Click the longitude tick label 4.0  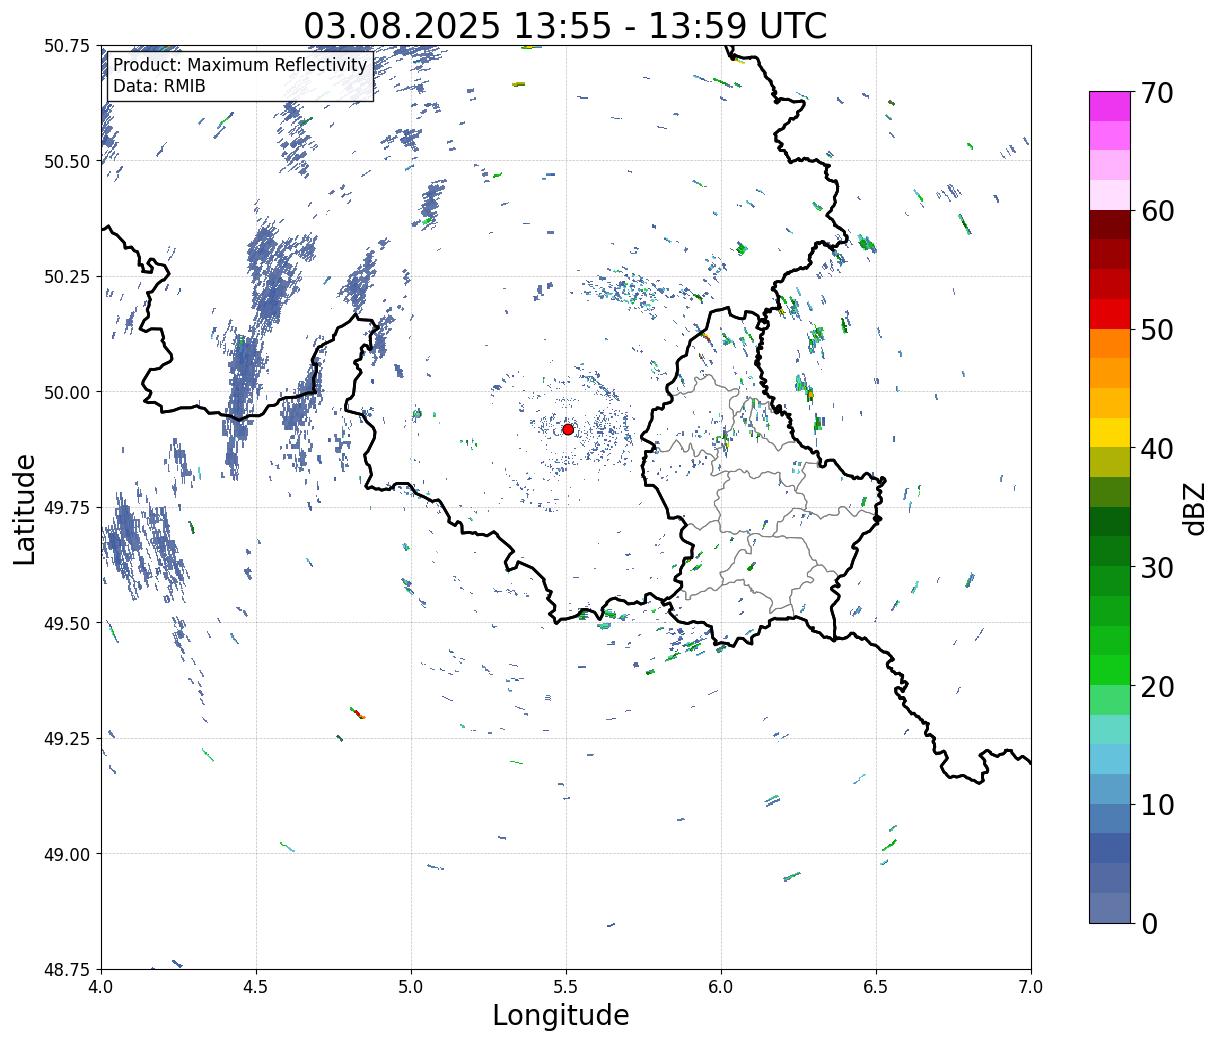(101, 987)
